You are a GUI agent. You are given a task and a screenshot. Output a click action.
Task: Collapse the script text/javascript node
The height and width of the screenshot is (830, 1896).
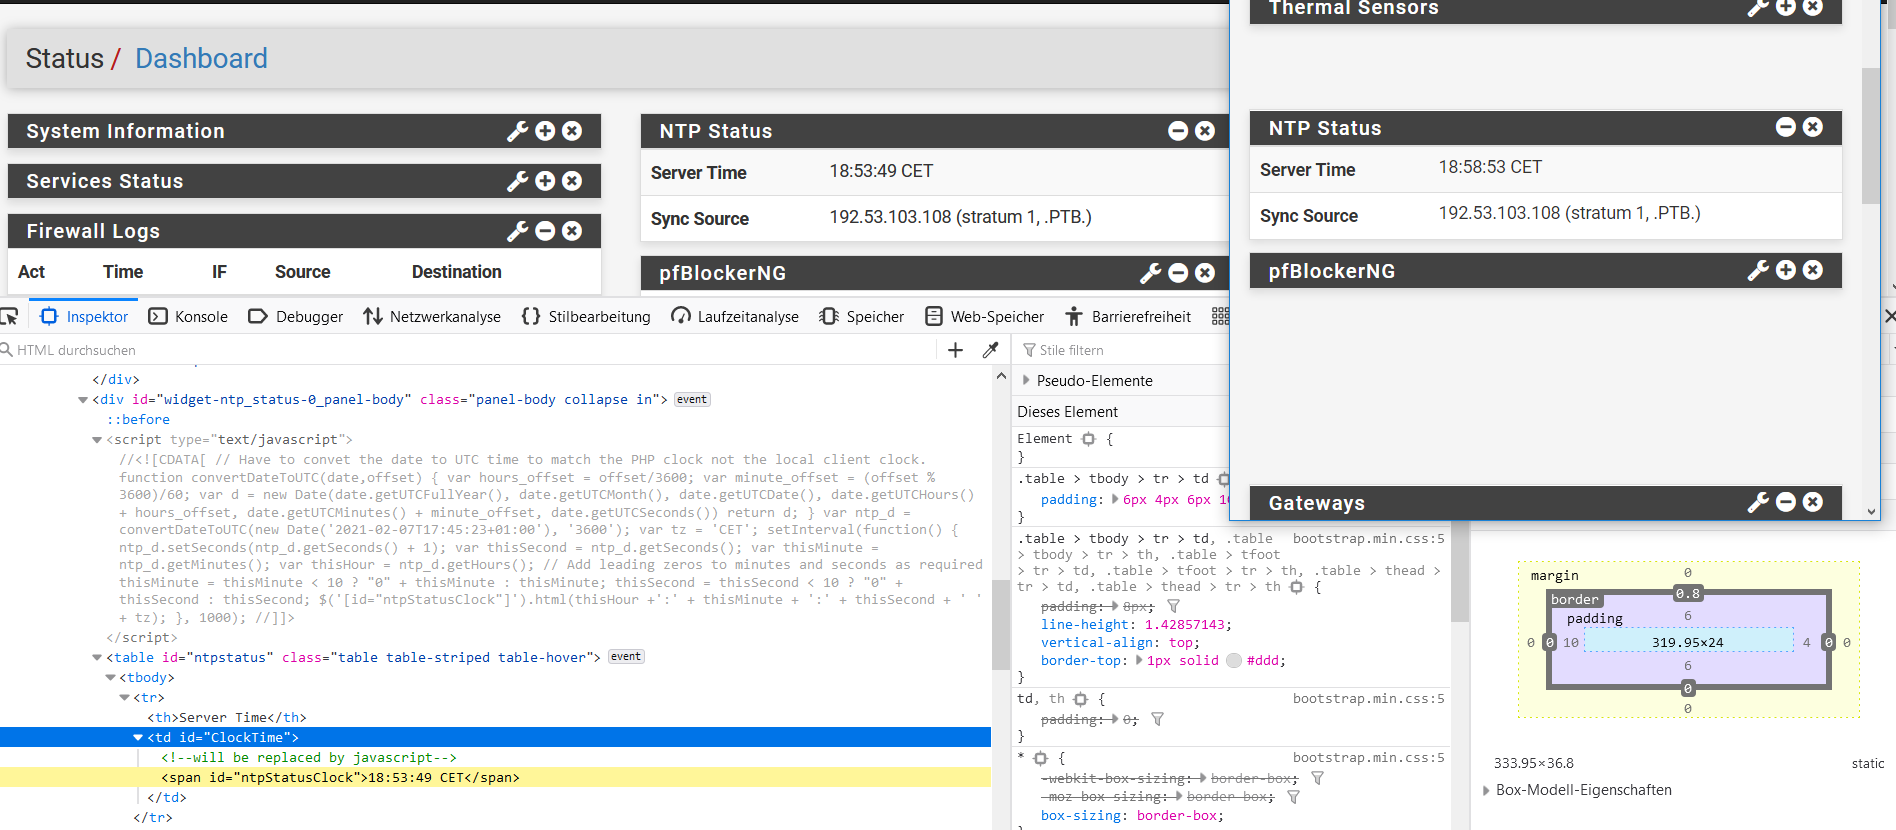point(97,439)
